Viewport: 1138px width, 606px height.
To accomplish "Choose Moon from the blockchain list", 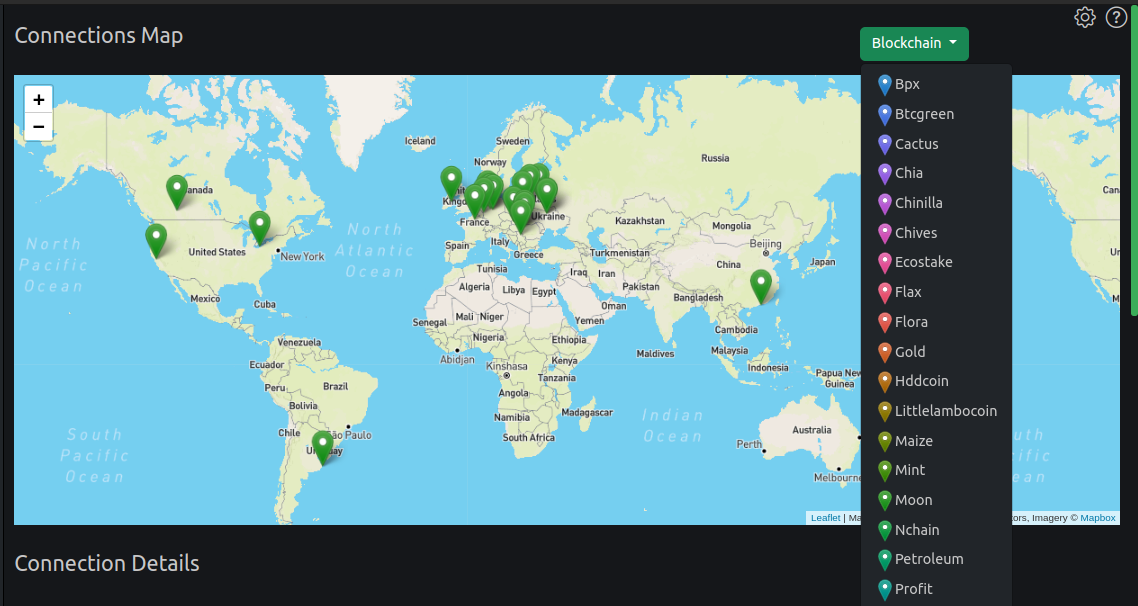I will coord(936,500).
